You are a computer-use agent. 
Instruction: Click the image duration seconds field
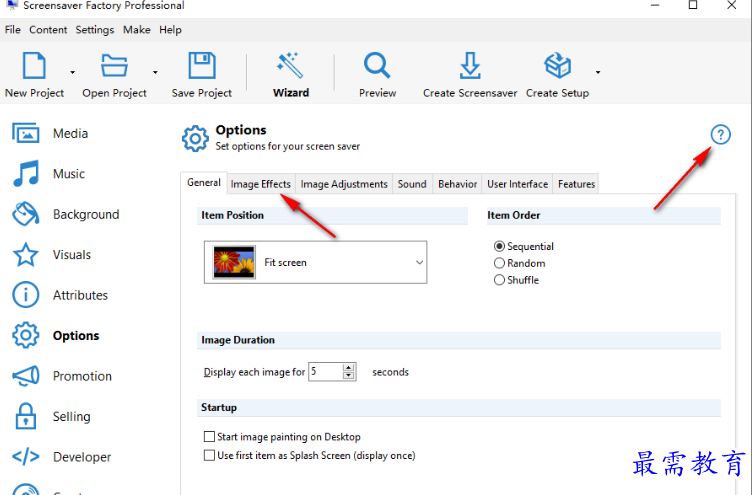click(324, 372)
